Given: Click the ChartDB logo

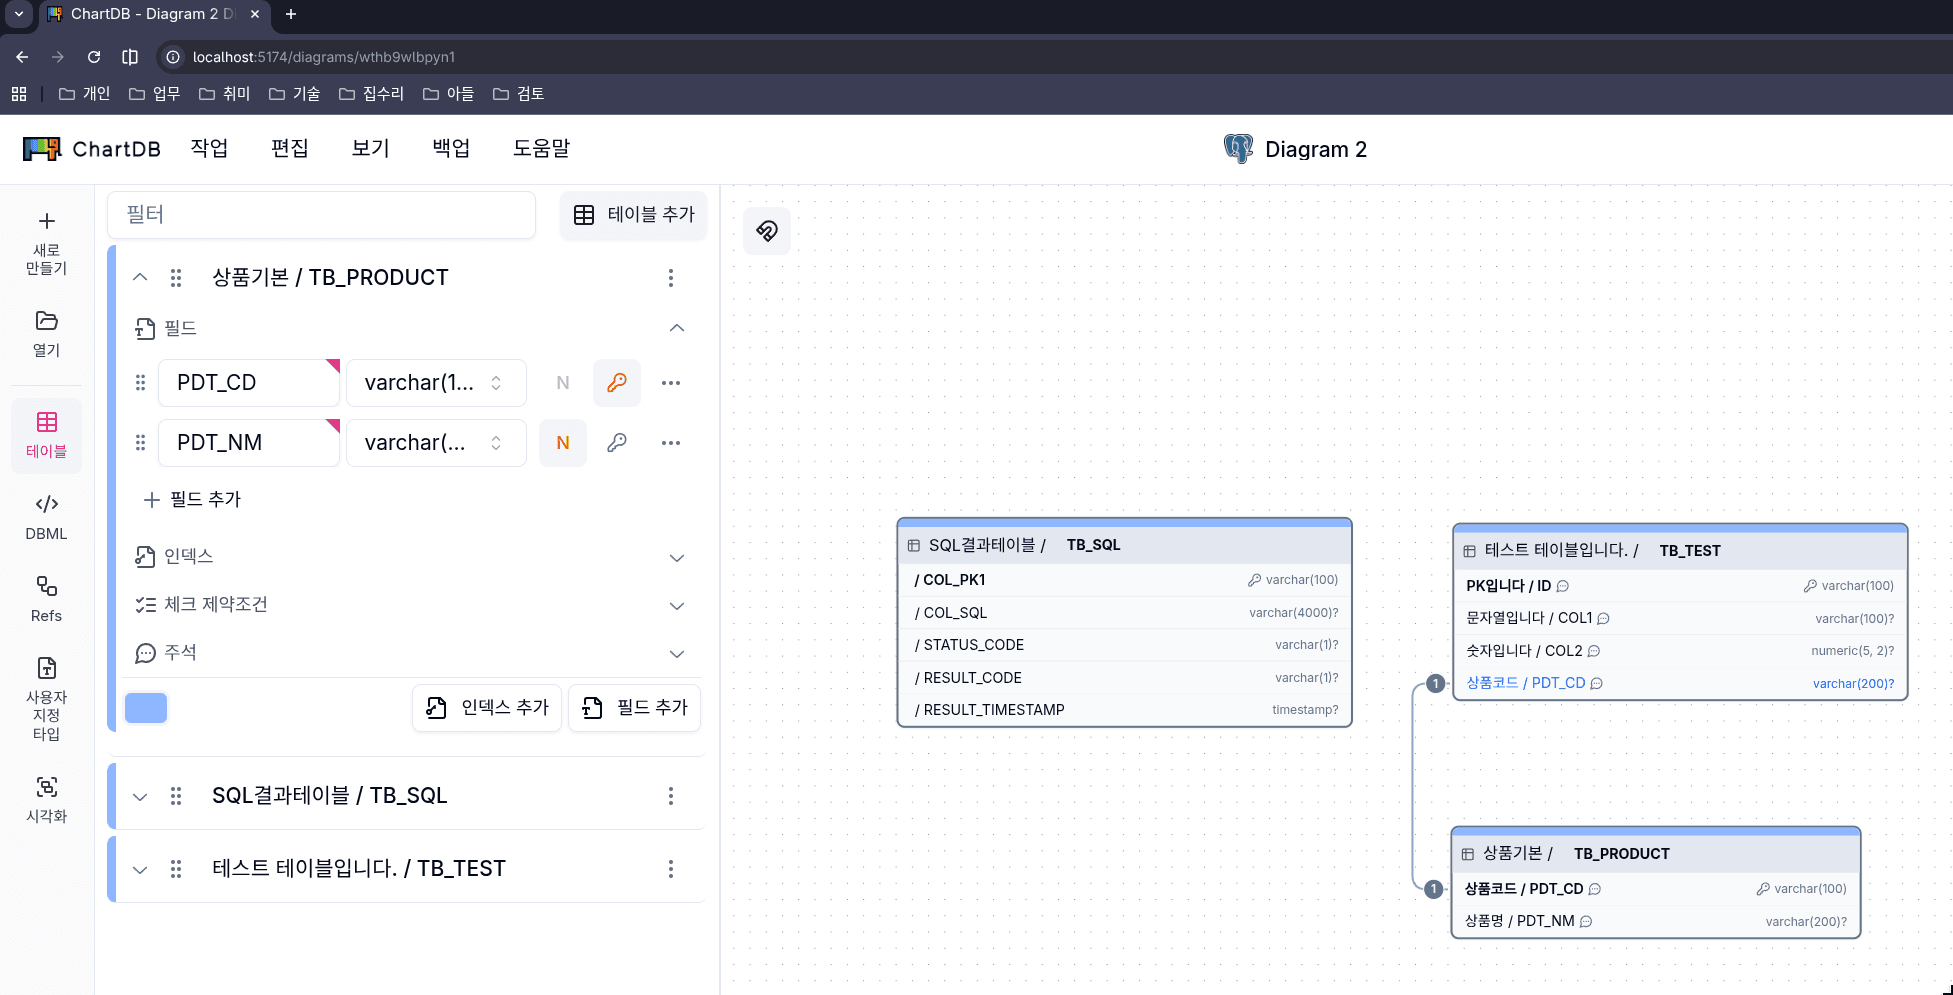Looking at the screenshot, I should coord(91,149).
